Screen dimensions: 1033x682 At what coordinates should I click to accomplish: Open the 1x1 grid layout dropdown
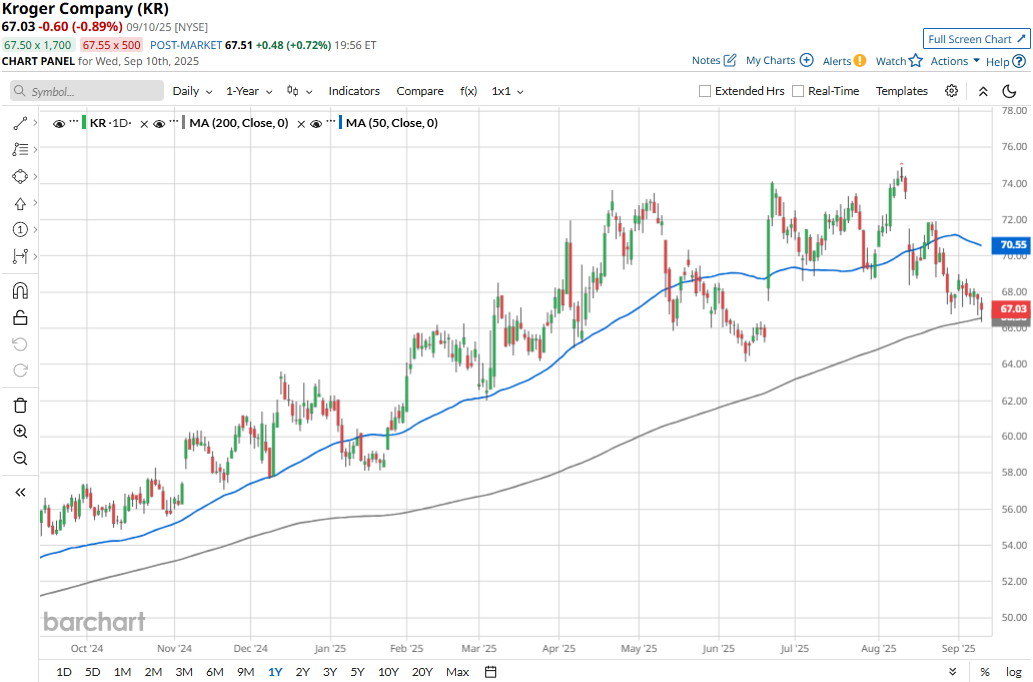pos(507,91)
